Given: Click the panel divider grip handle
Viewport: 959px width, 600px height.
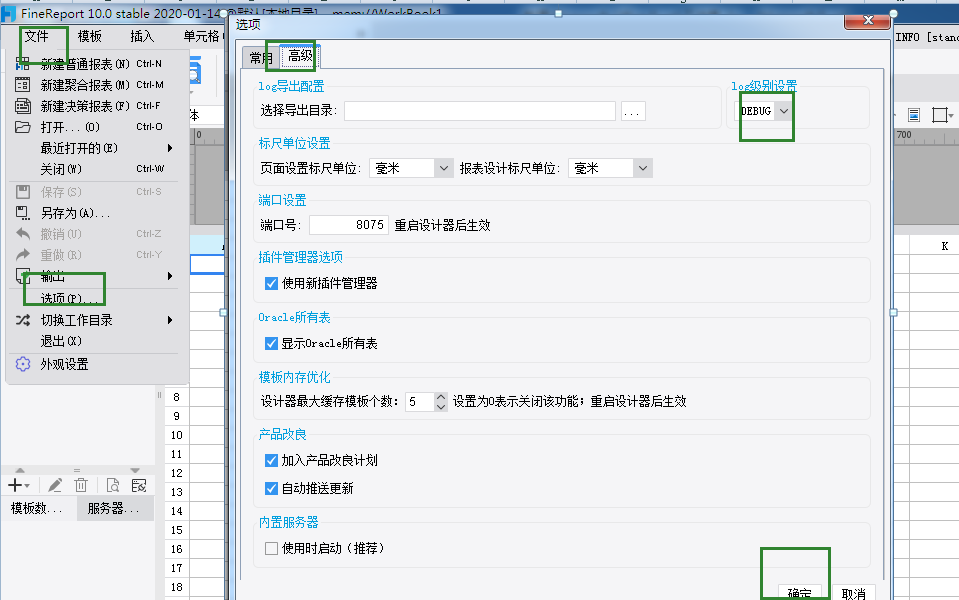Looking at the screenshot, I should pos(159,395).
